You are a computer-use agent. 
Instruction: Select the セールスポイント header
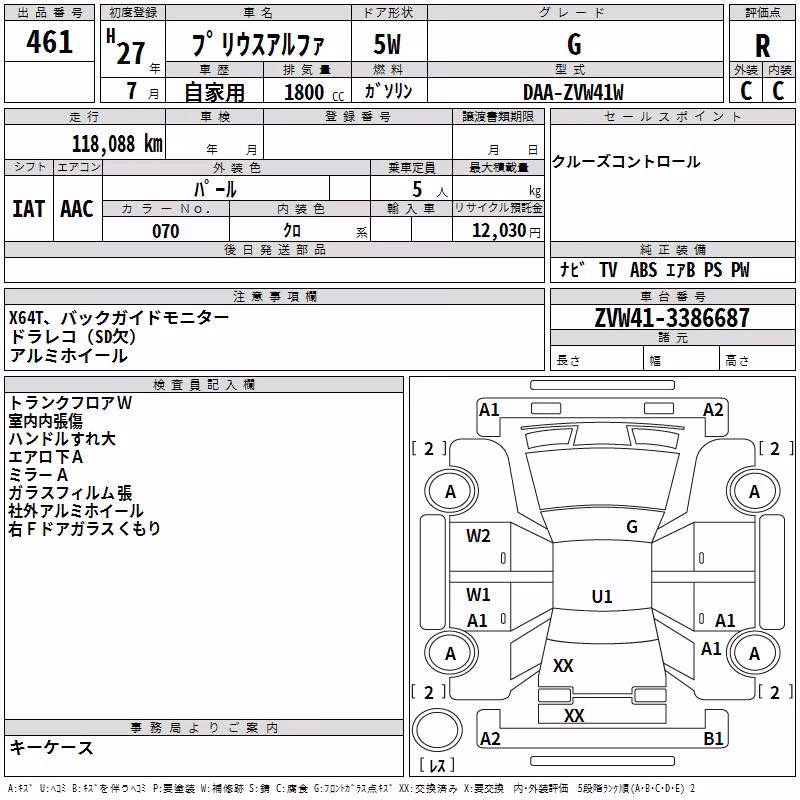coord(672,116)
